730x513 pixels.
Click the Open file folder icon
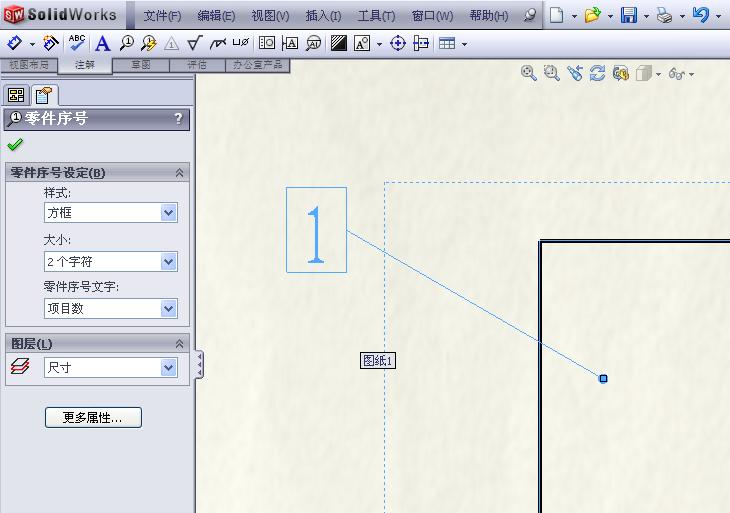pyautogui.click(x=592, y=15)
